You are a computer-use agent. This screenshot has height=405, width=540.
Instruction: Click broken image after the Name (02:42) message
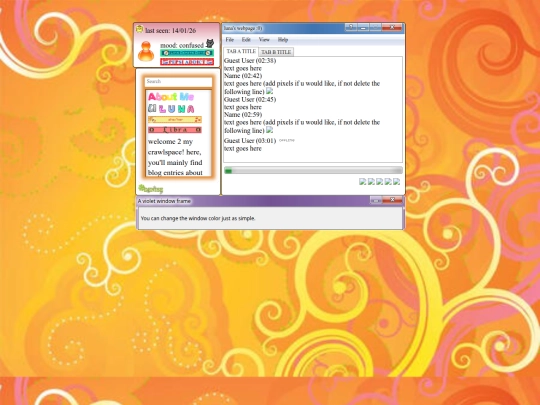270,91
